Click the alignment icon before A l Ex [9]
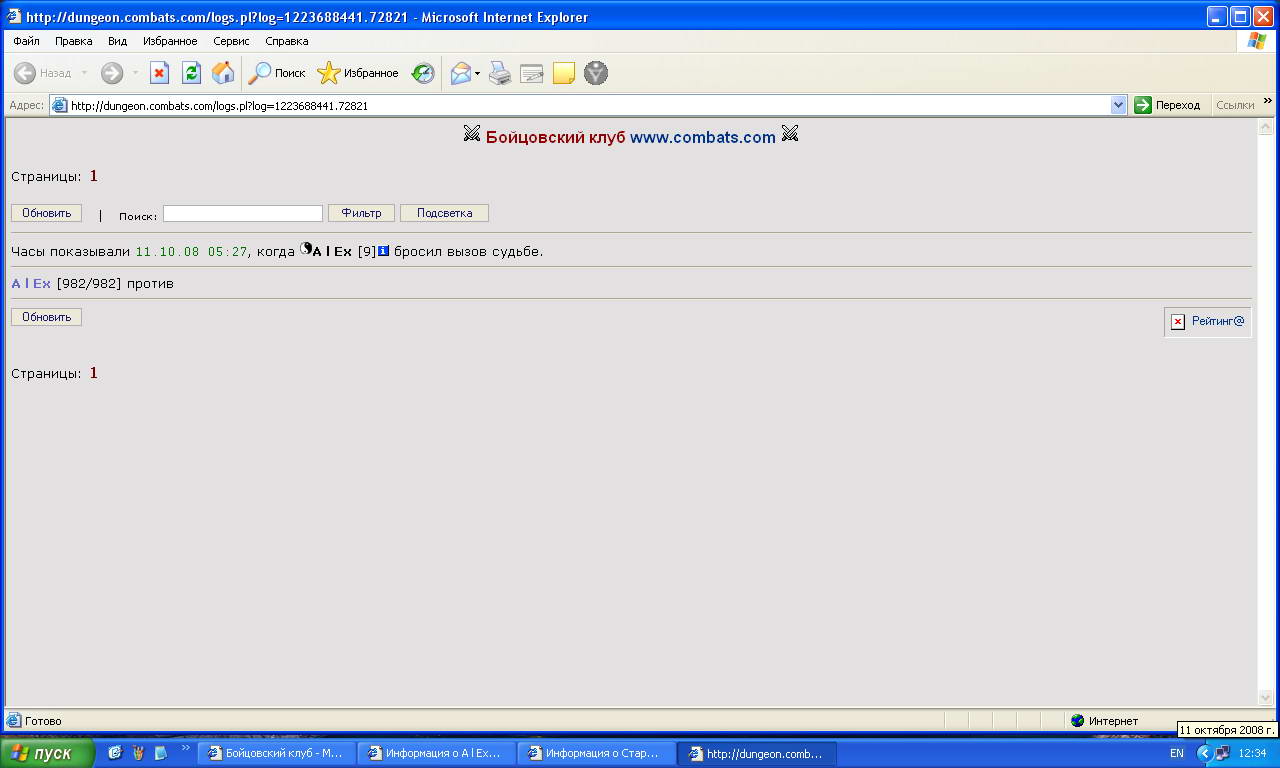 pyautogui.click(x=306, y=249)
